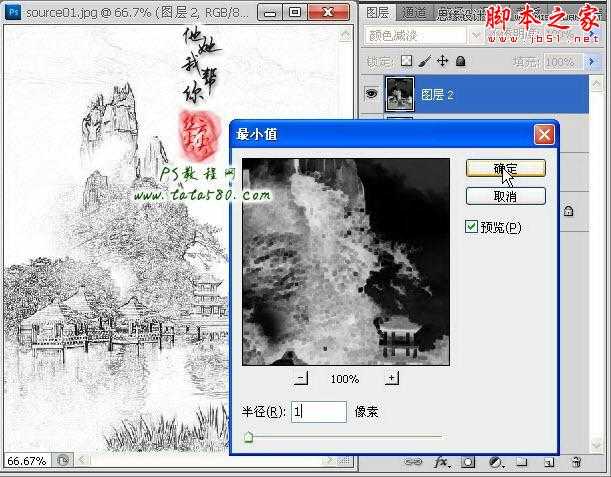Toggle lock all padlock icon
The width and height of the screenshot is (611, 477).
click(x=461, y=61)
